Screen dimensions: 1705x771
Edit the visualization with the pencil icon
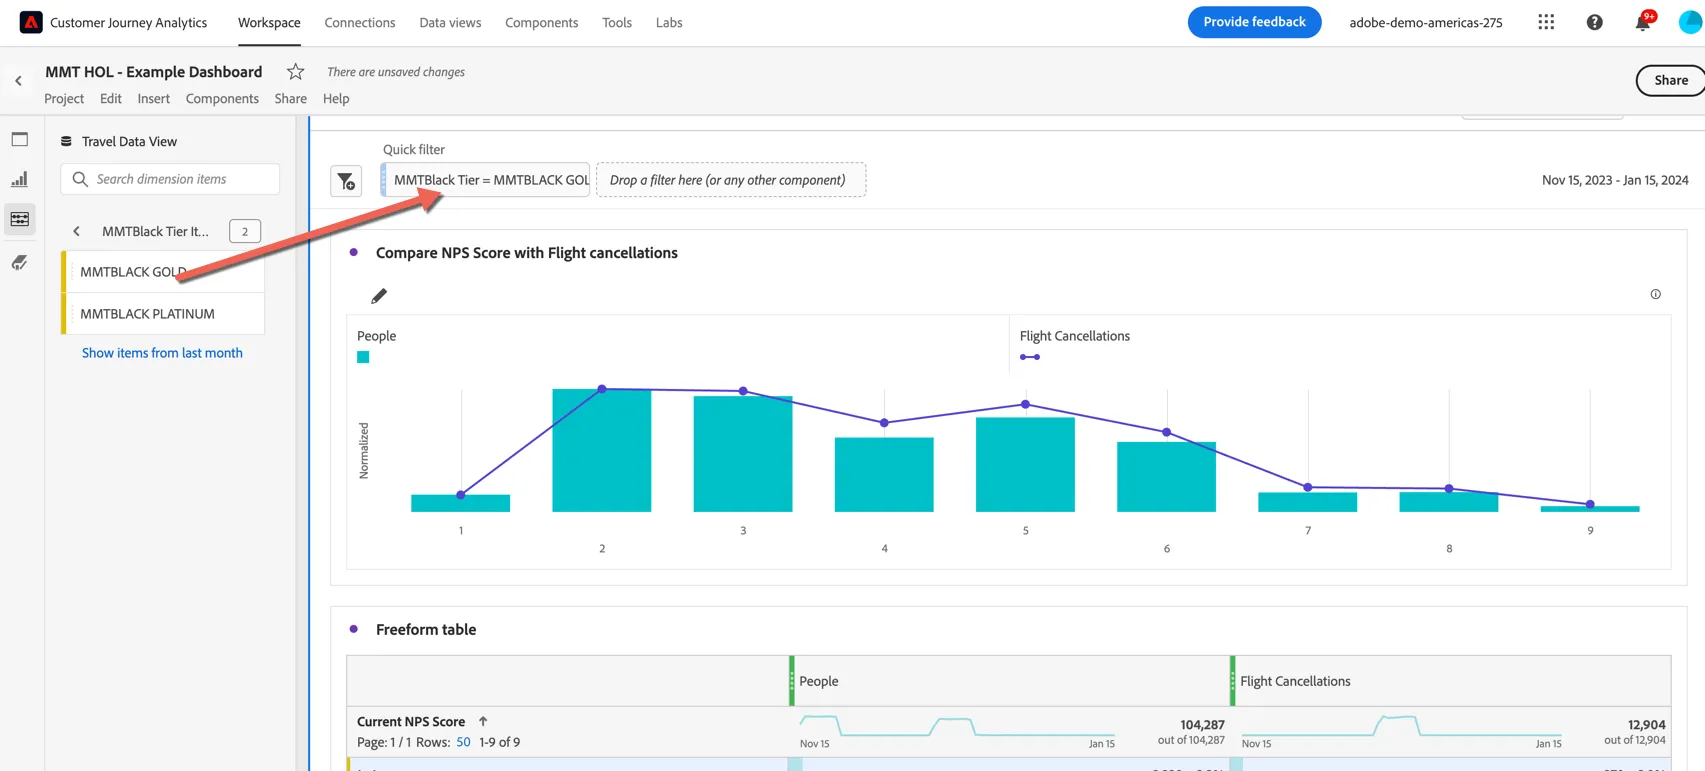click(x=379, y=296)
